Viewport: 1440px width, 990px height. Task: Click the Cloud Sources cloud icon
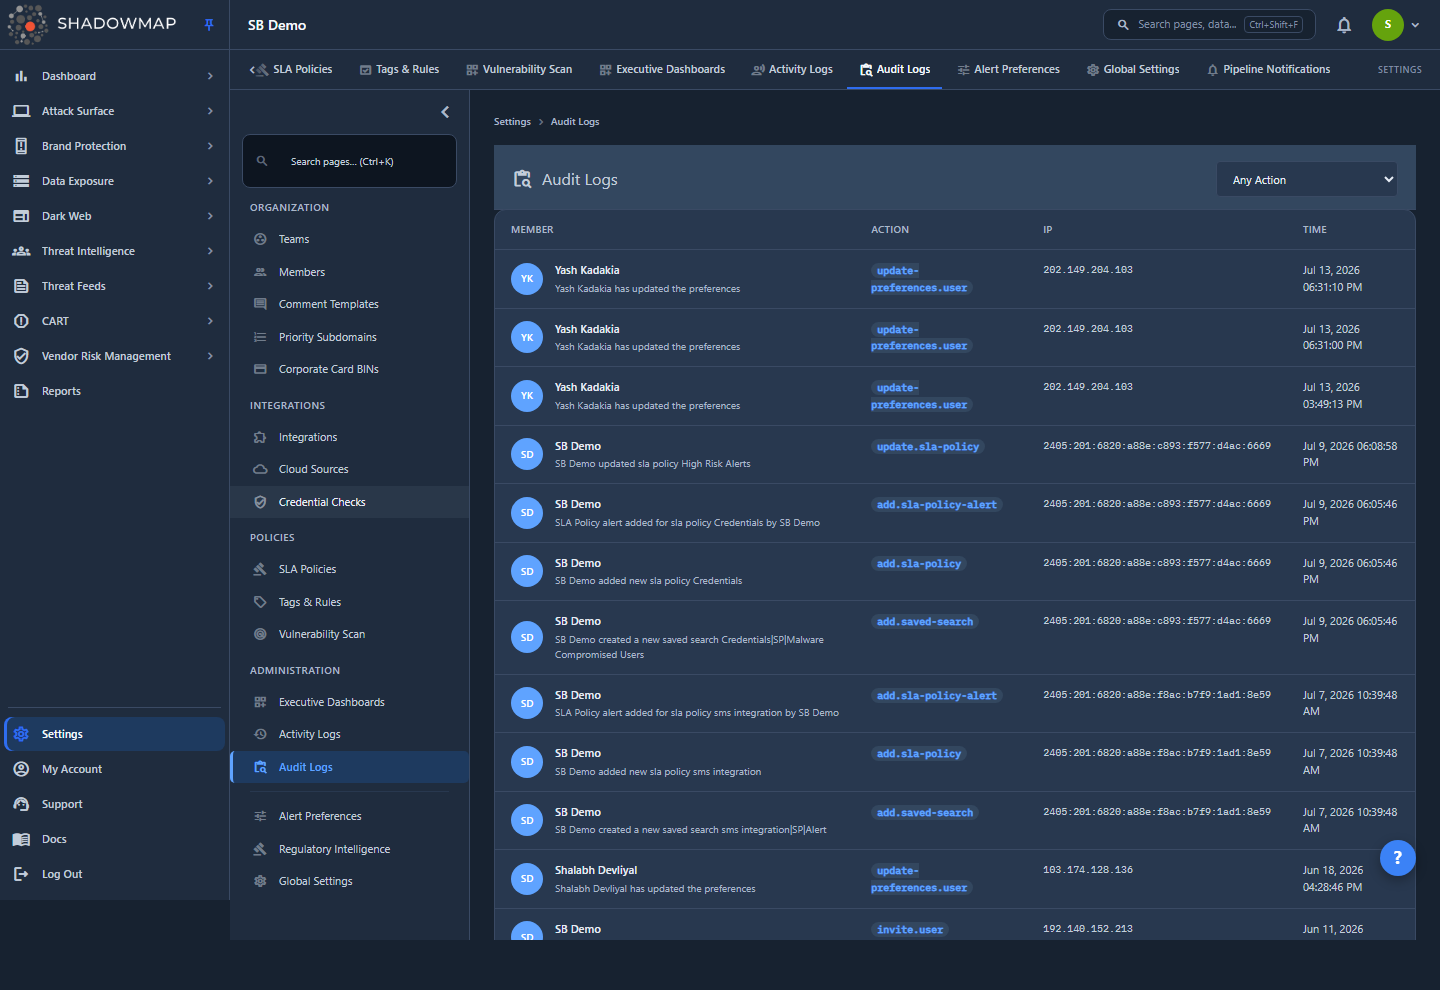tap(260, 469)
